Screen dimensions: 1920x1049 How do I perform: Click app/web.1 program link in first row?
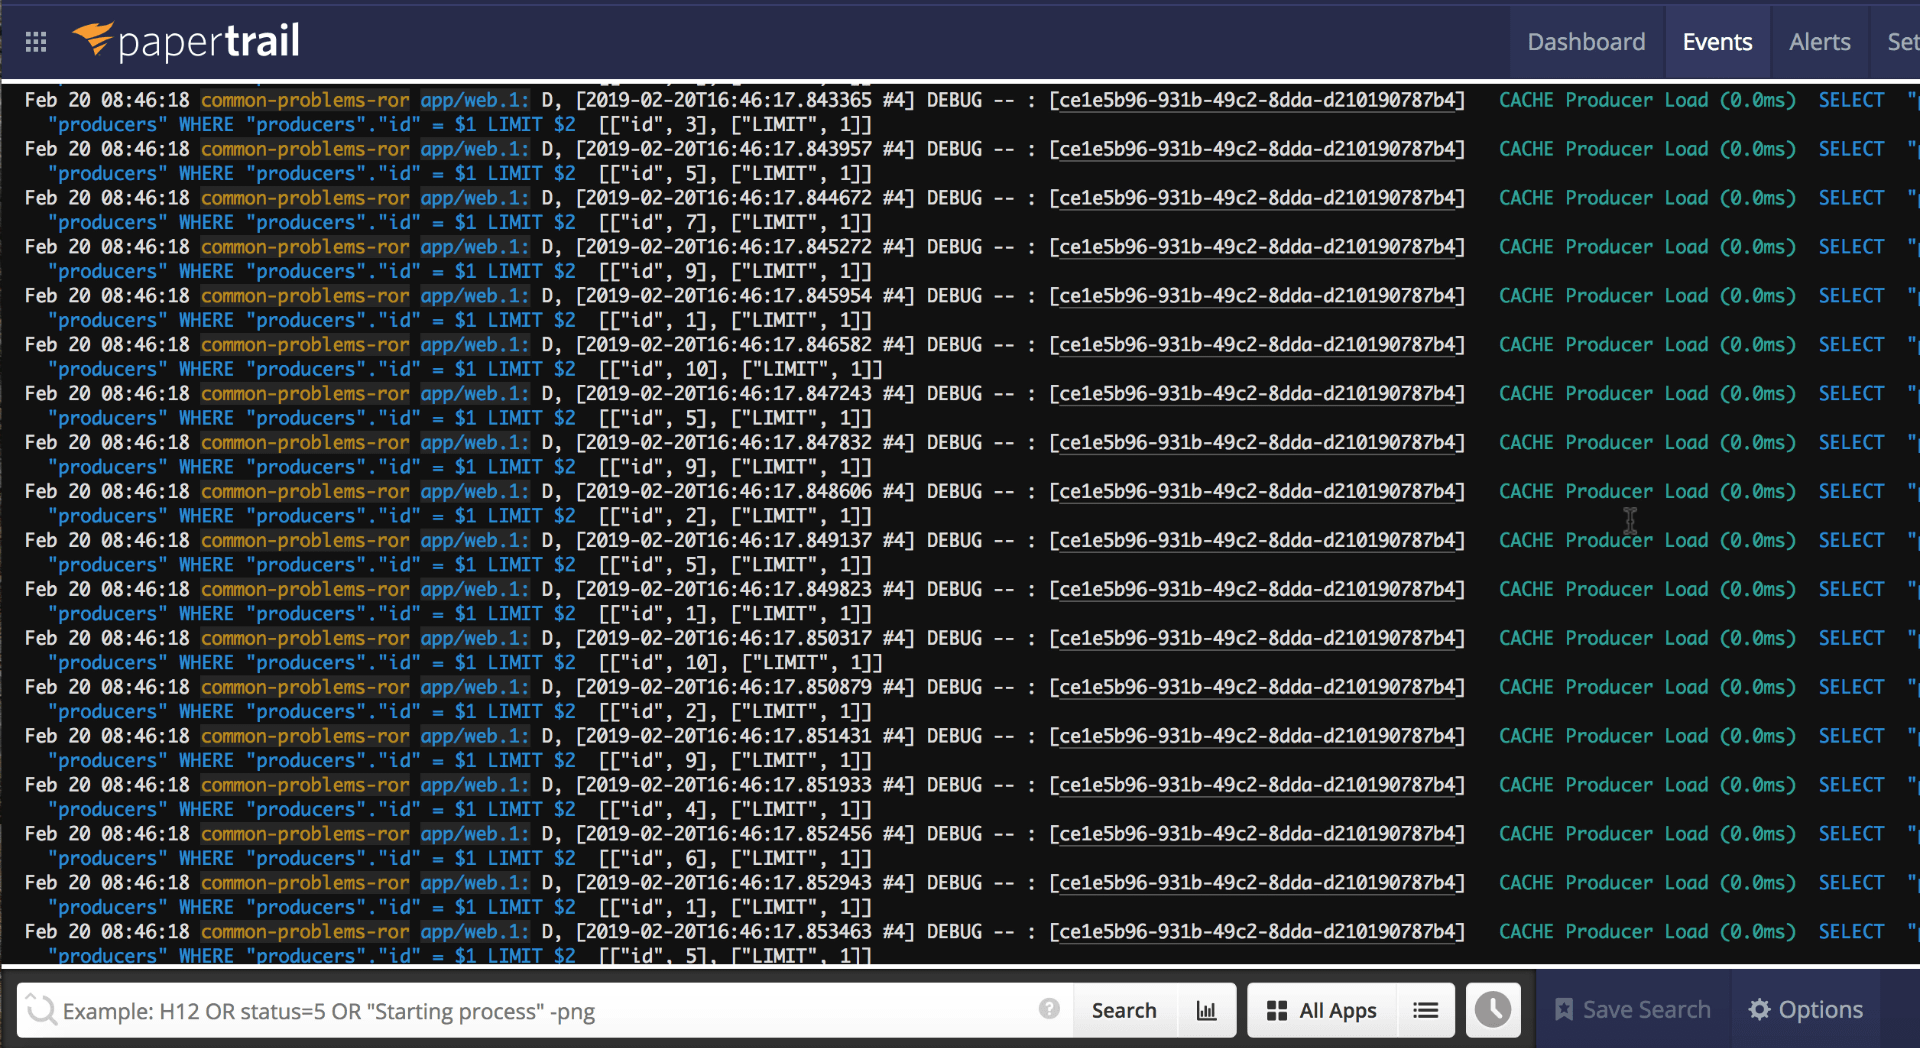[474, 100]
